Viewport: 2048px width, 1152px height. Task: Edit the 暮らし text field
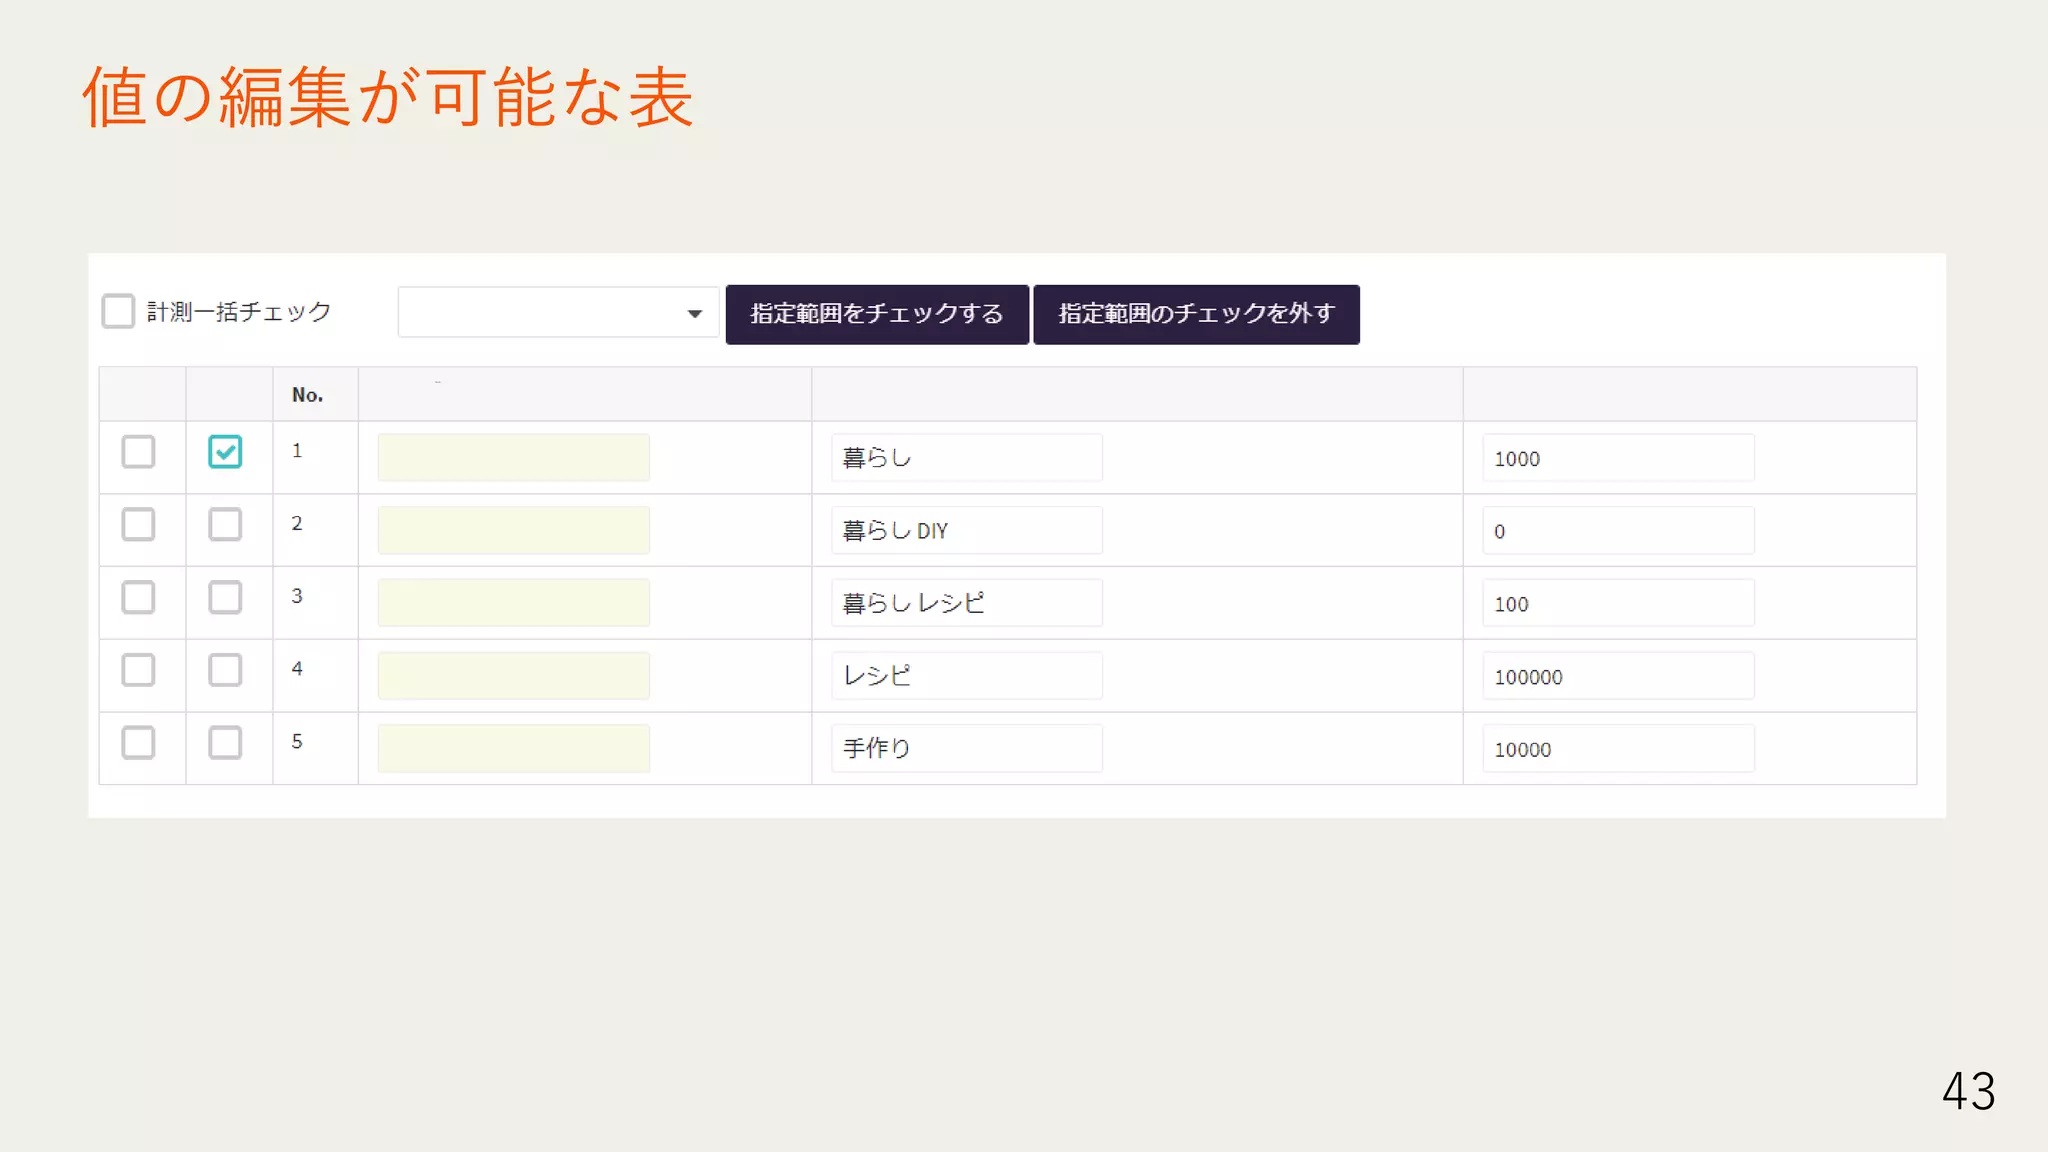(966, 457)
